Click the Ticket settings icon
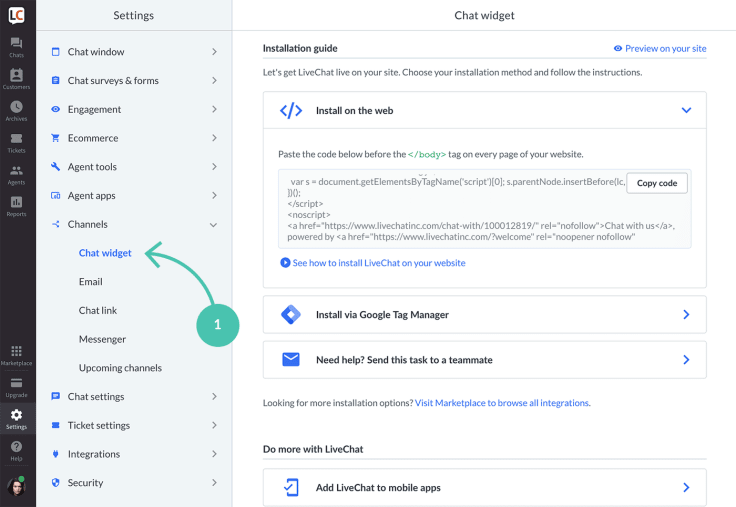This screenshot has height=507, width=736. click(x=55, y=425)
